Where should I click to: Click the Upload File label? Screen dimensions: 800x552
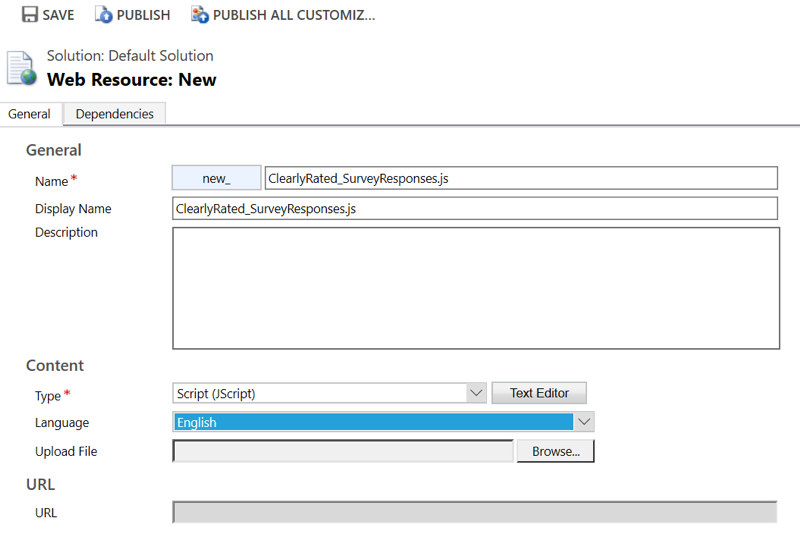click(66, 451)
